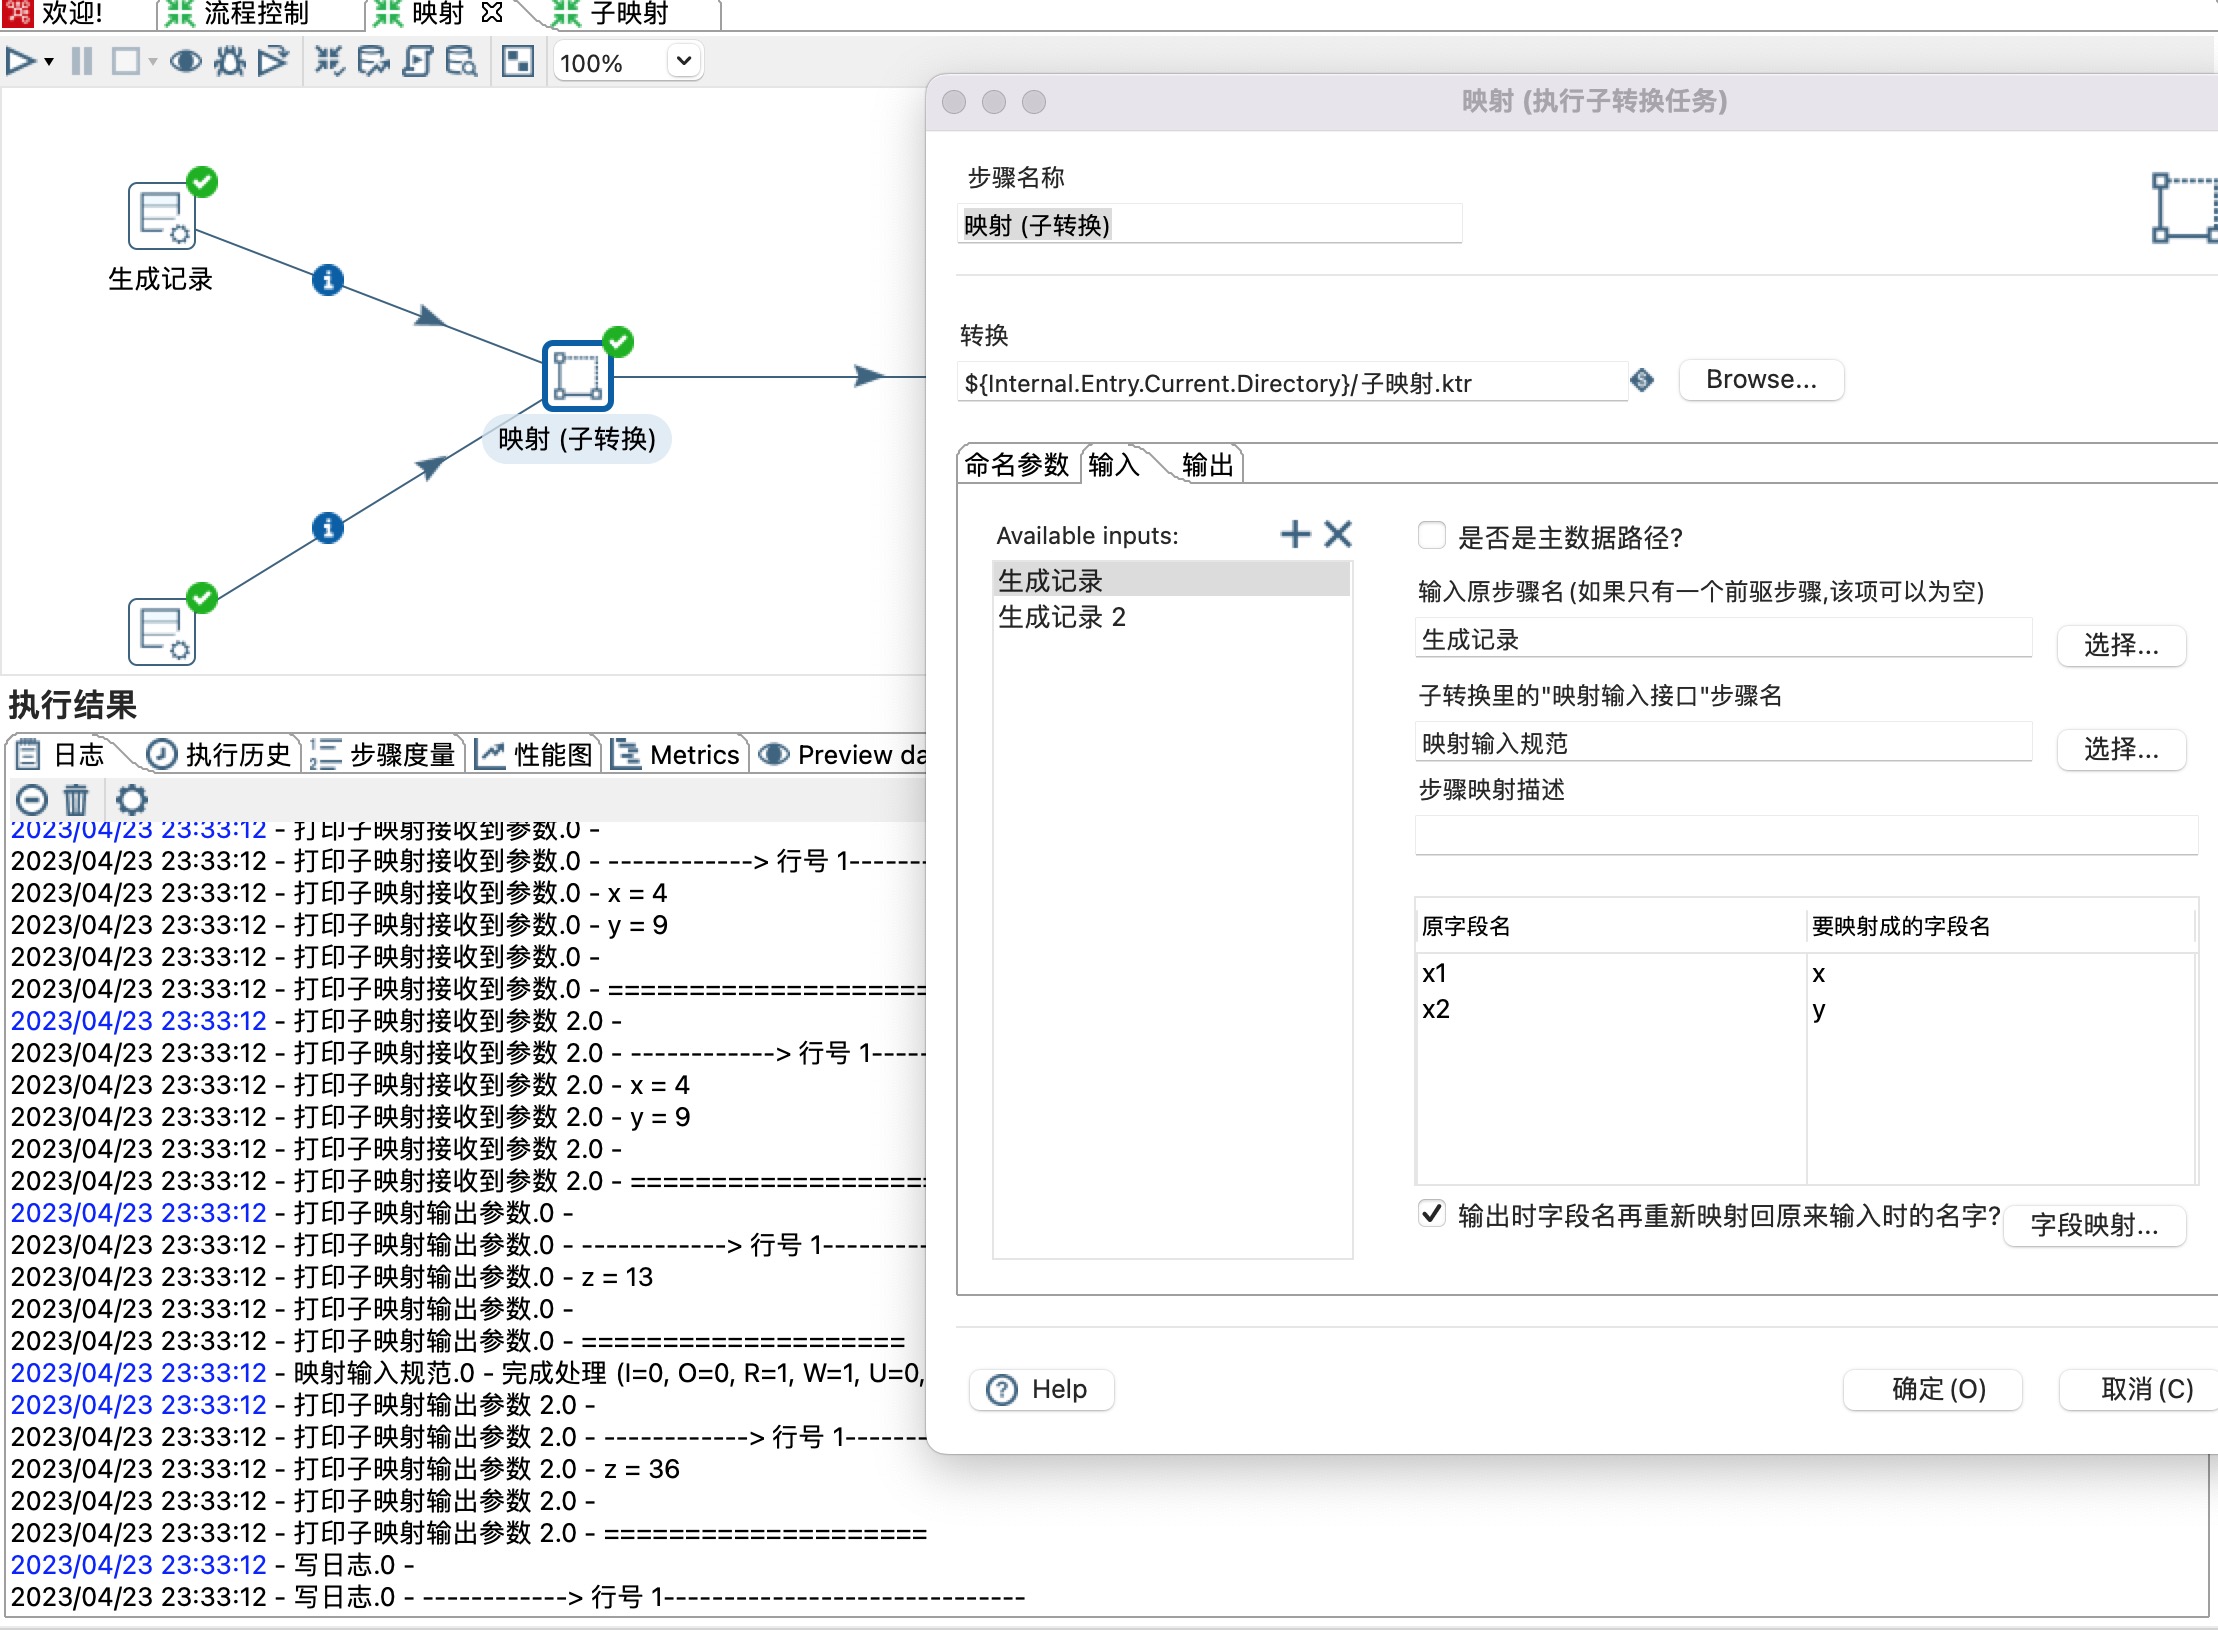The height and width of the screenshot is (1630, 2218).
Task: Select 生成记录 2 in available inputs
Action: pos(1062,617)
